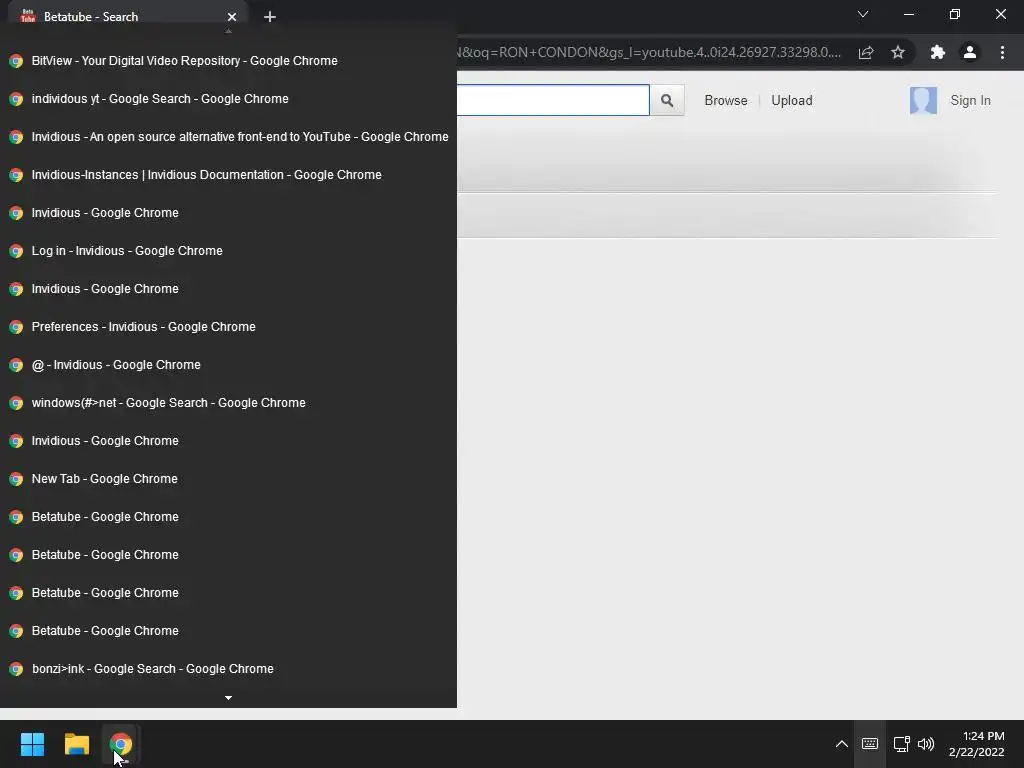Click Chrome icon beside BitView entry

point(16,61)
